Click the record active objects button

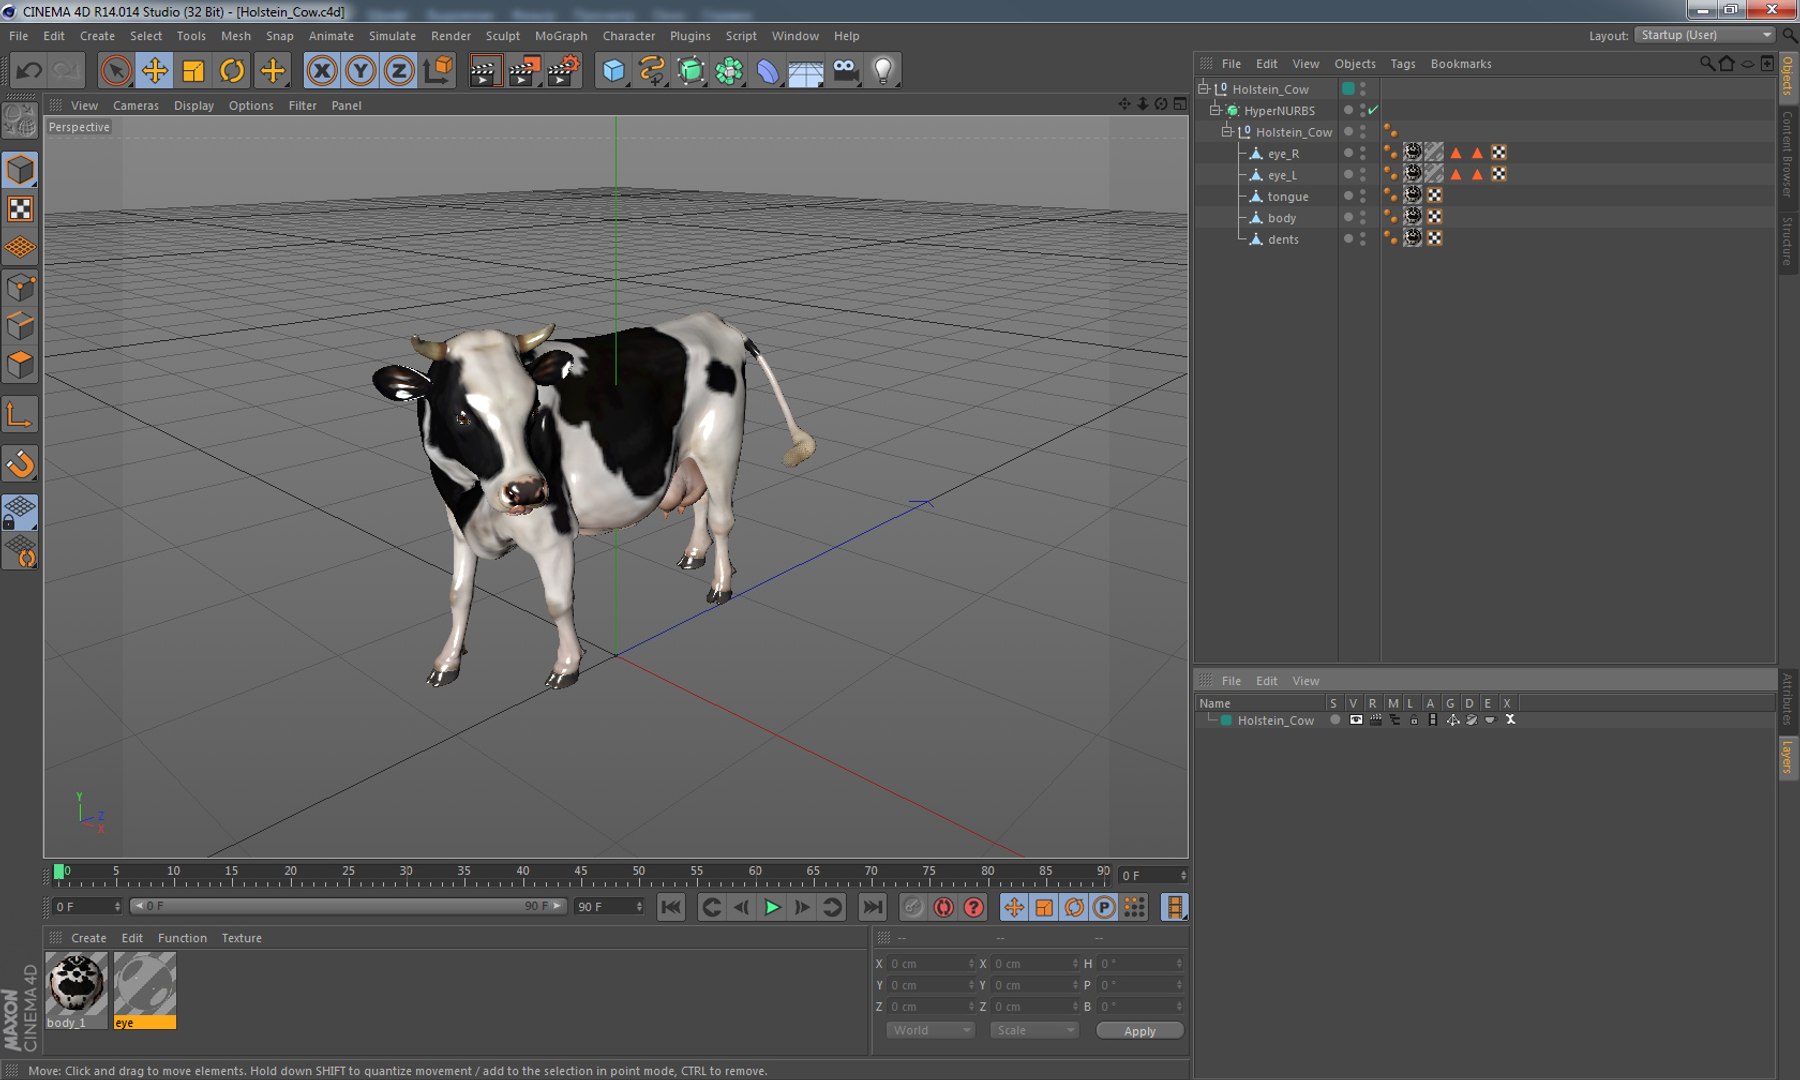pyautogui.click(x=913, y=907)
